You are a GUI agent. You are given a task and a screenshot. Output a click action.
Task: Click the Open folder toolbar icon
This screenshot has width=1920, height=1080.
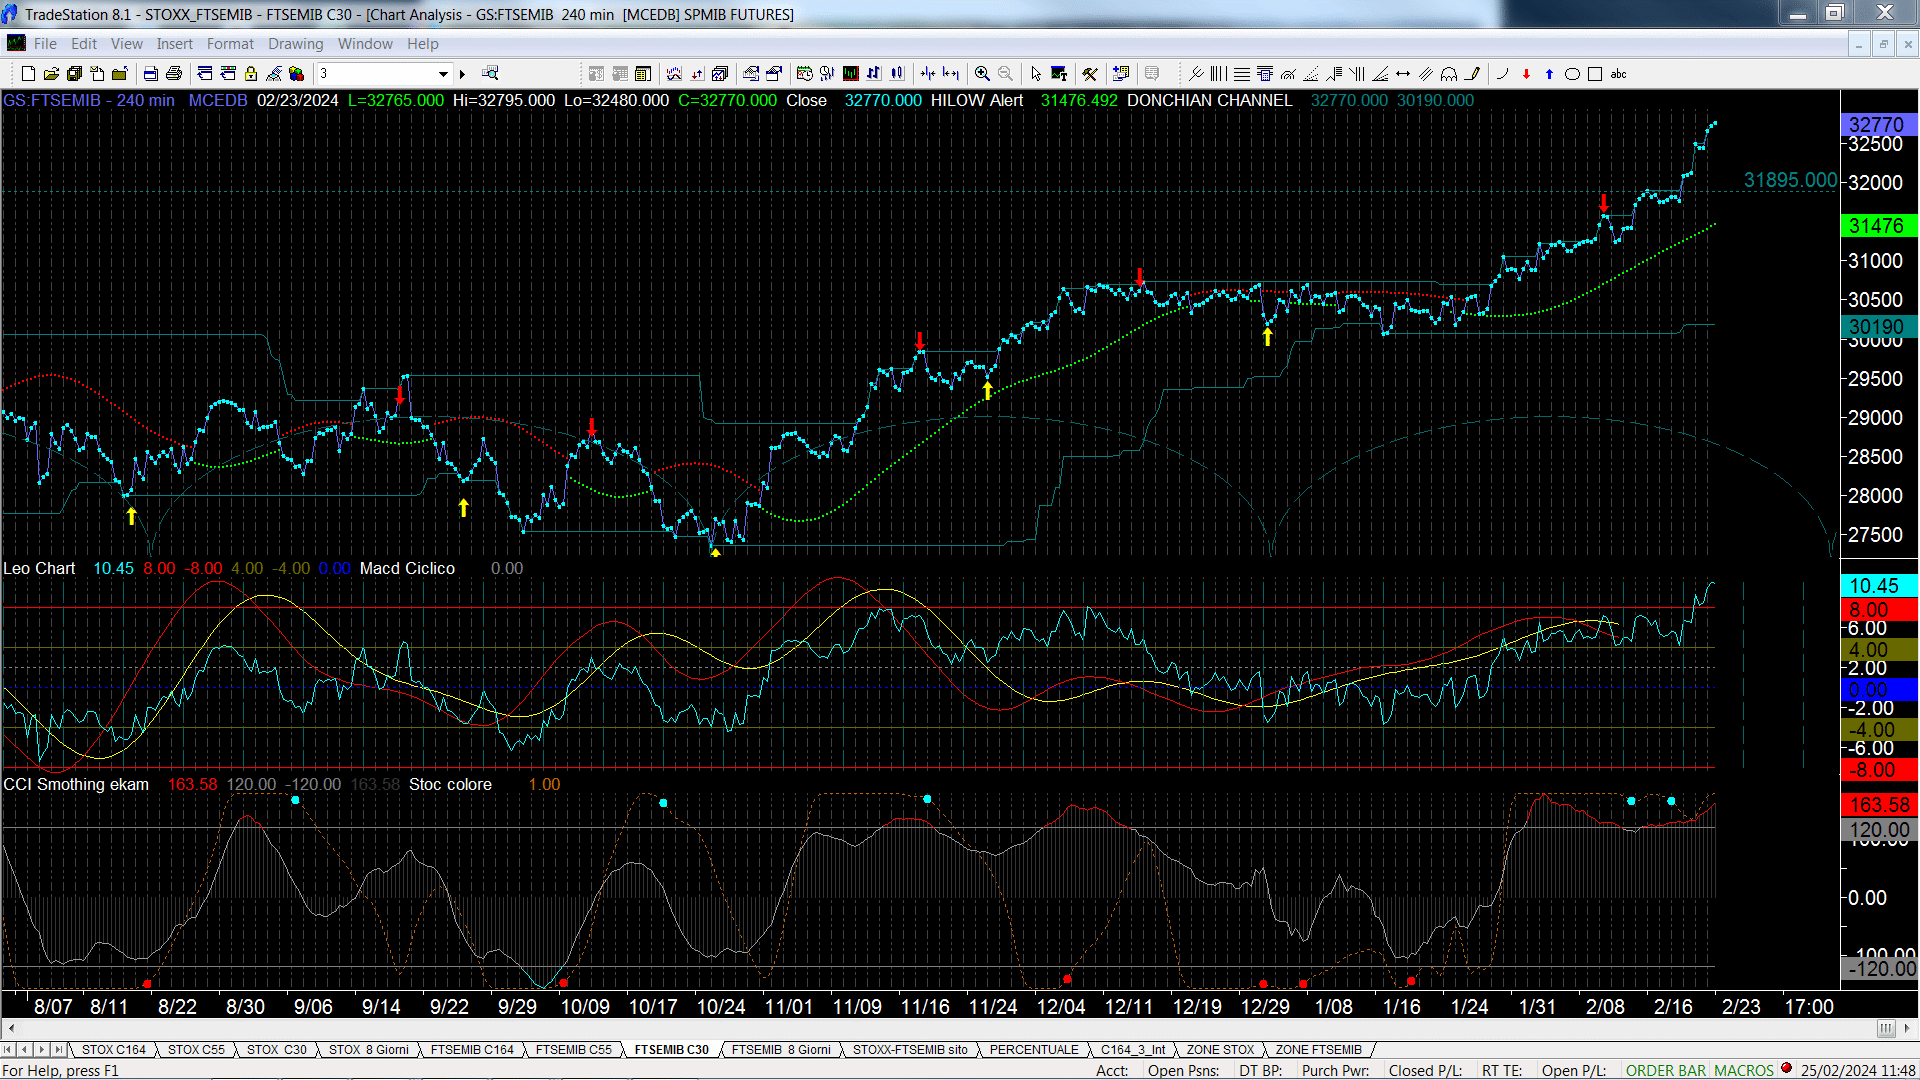[51, 73]
